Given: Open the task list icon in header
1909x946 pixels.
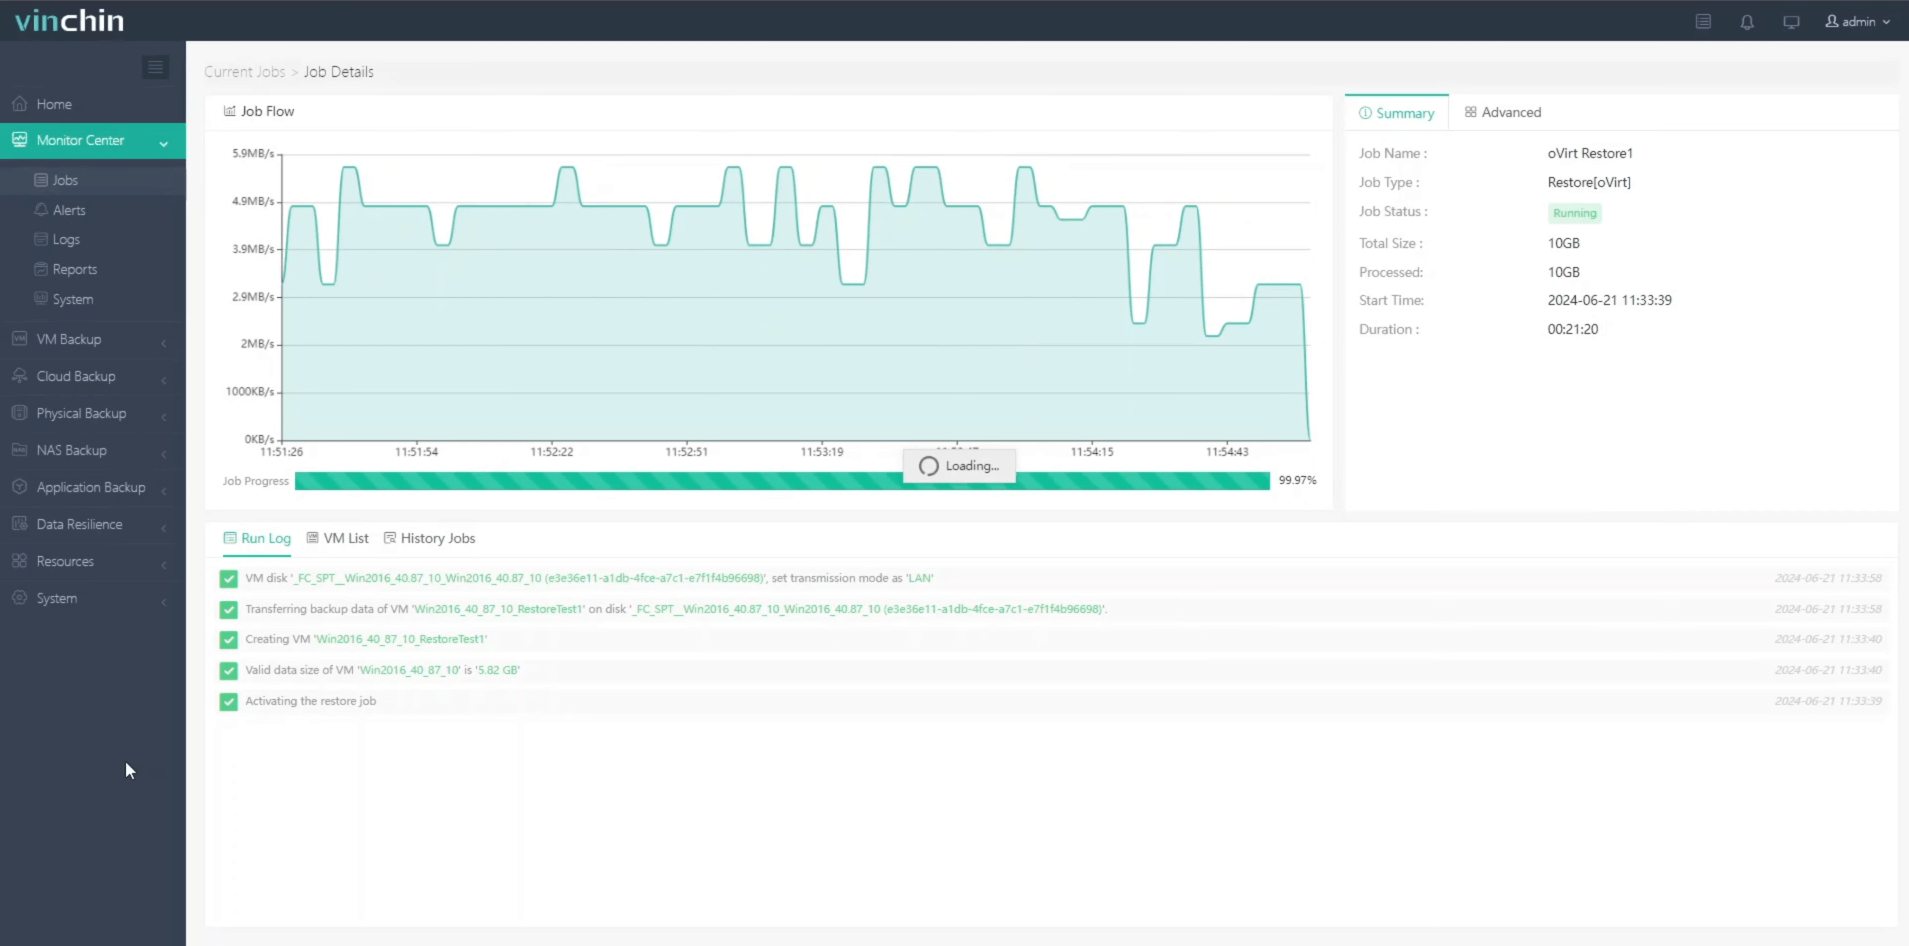Looking at the screenshot, I should coord(1703,21).
